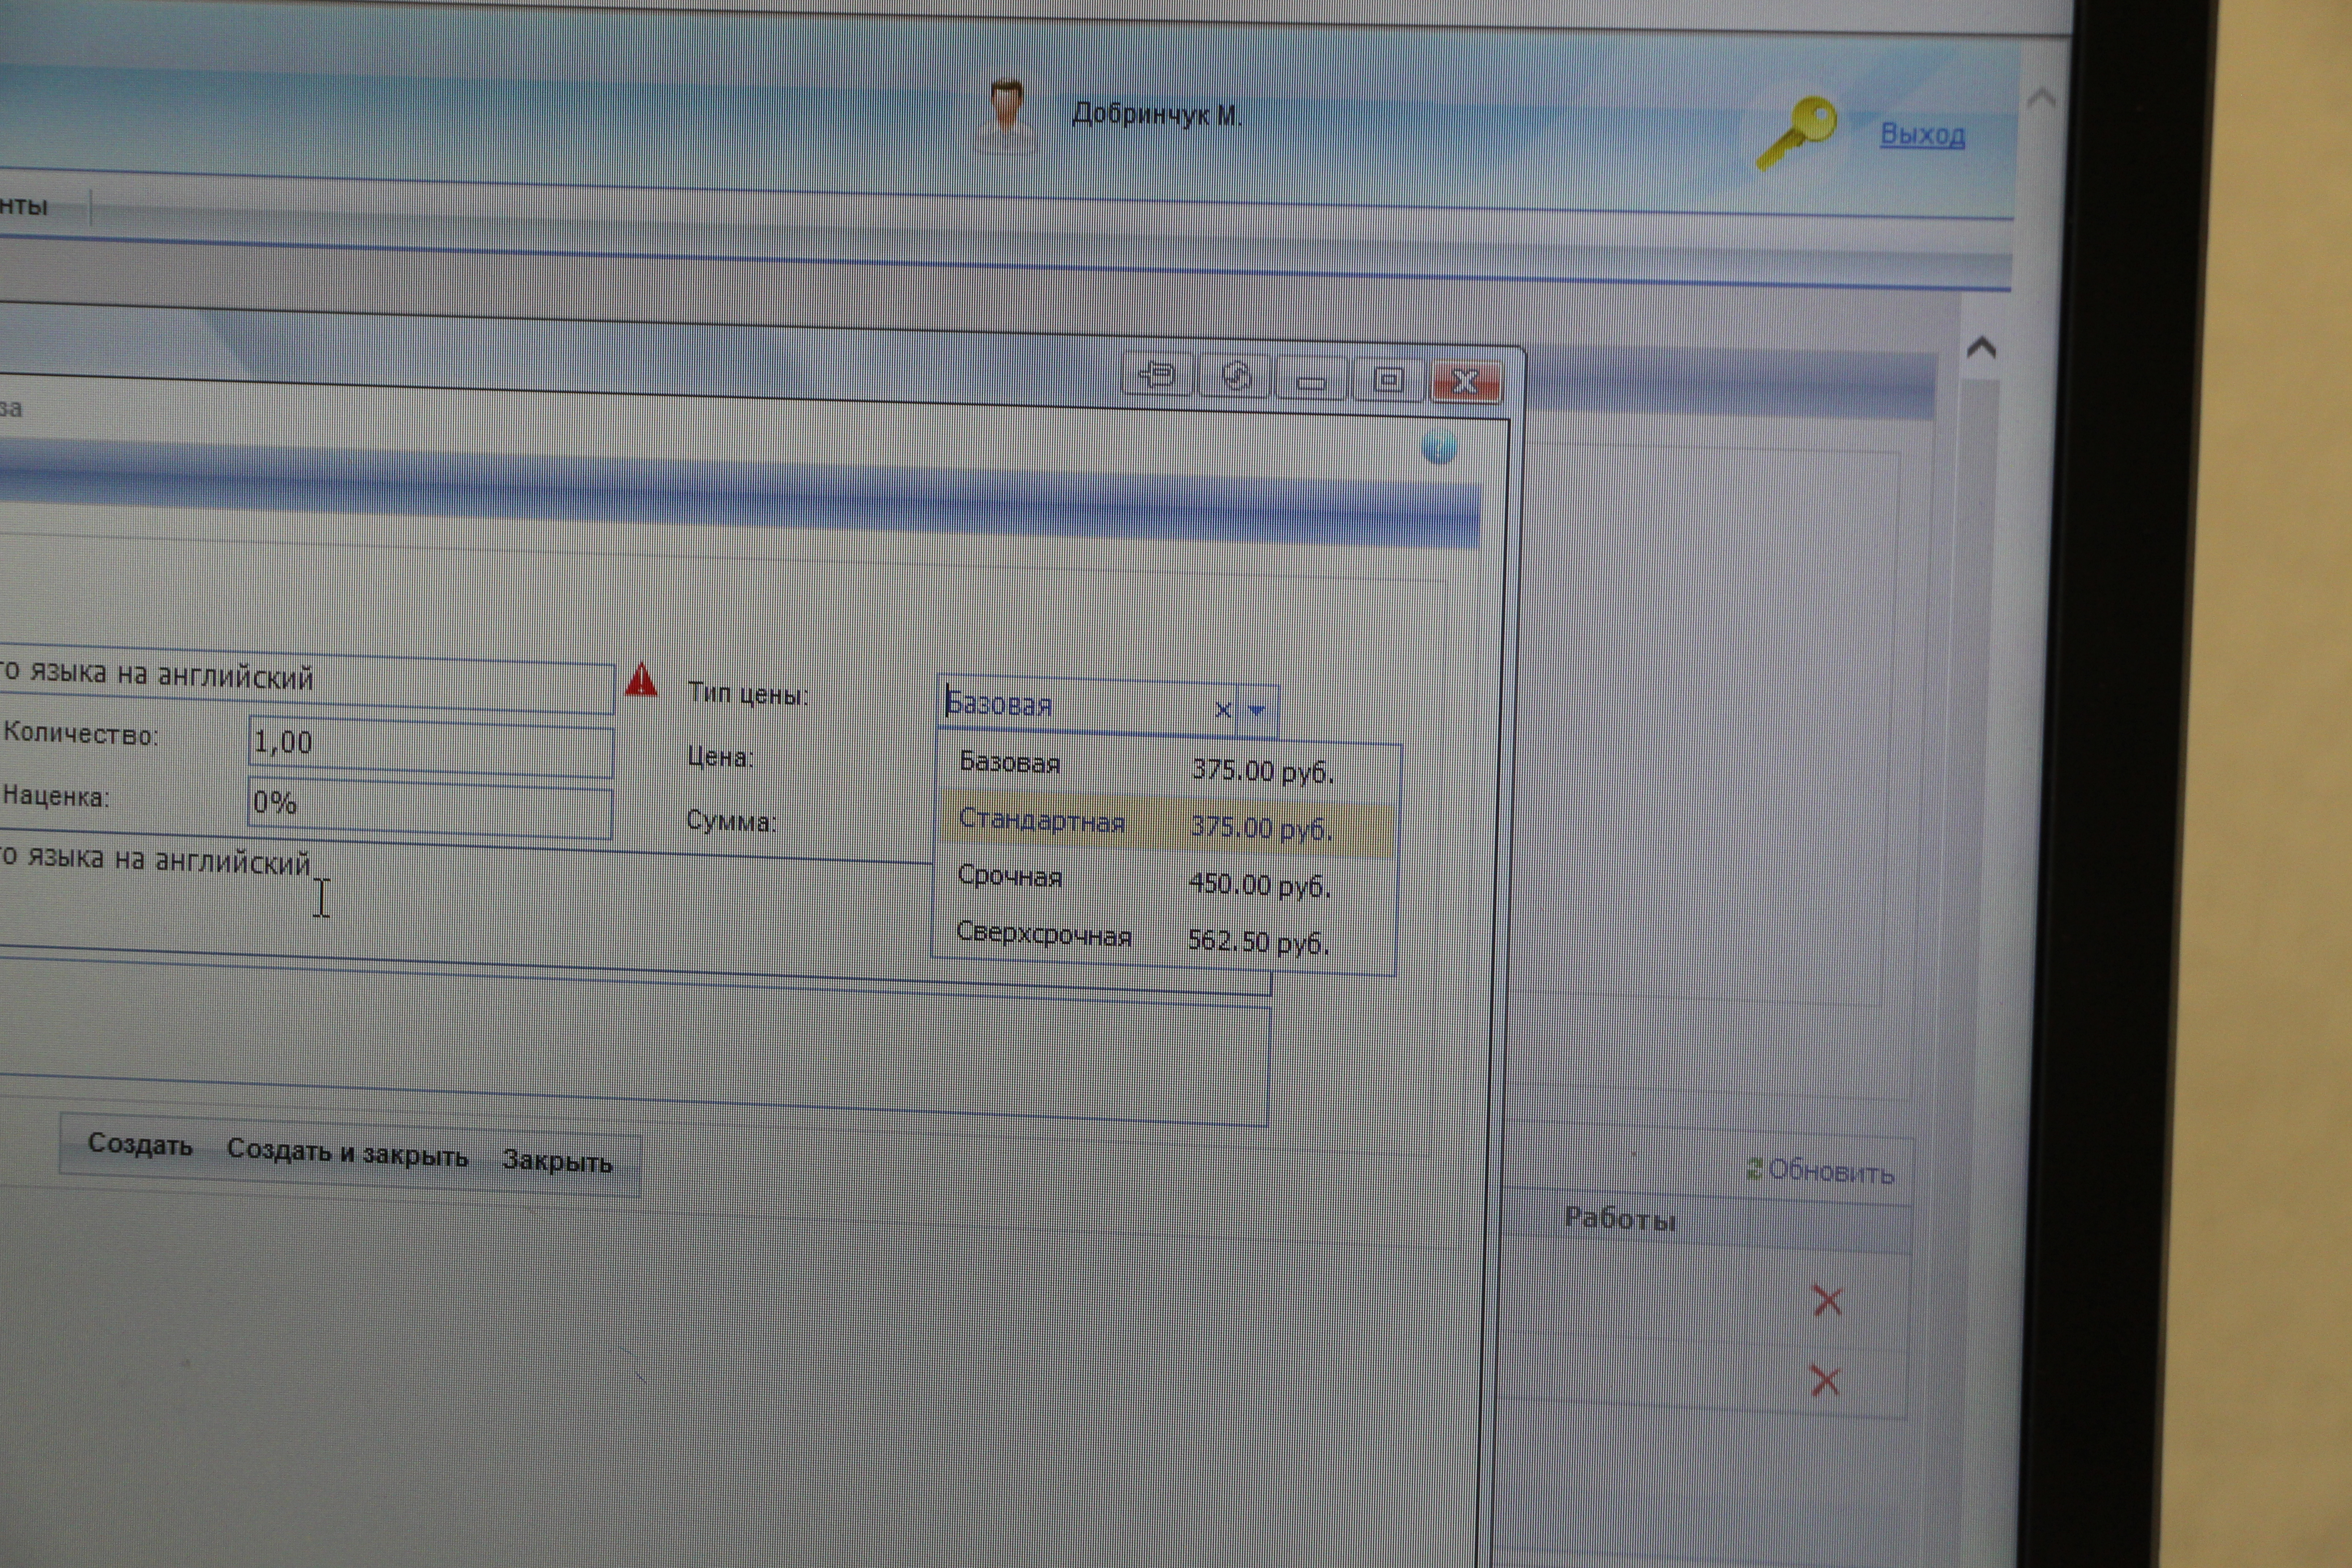Click the reload icon in dialog title bar
Viewport: 2352px width, 1568px height.
pyautogui.click(x=1236, y=377)
